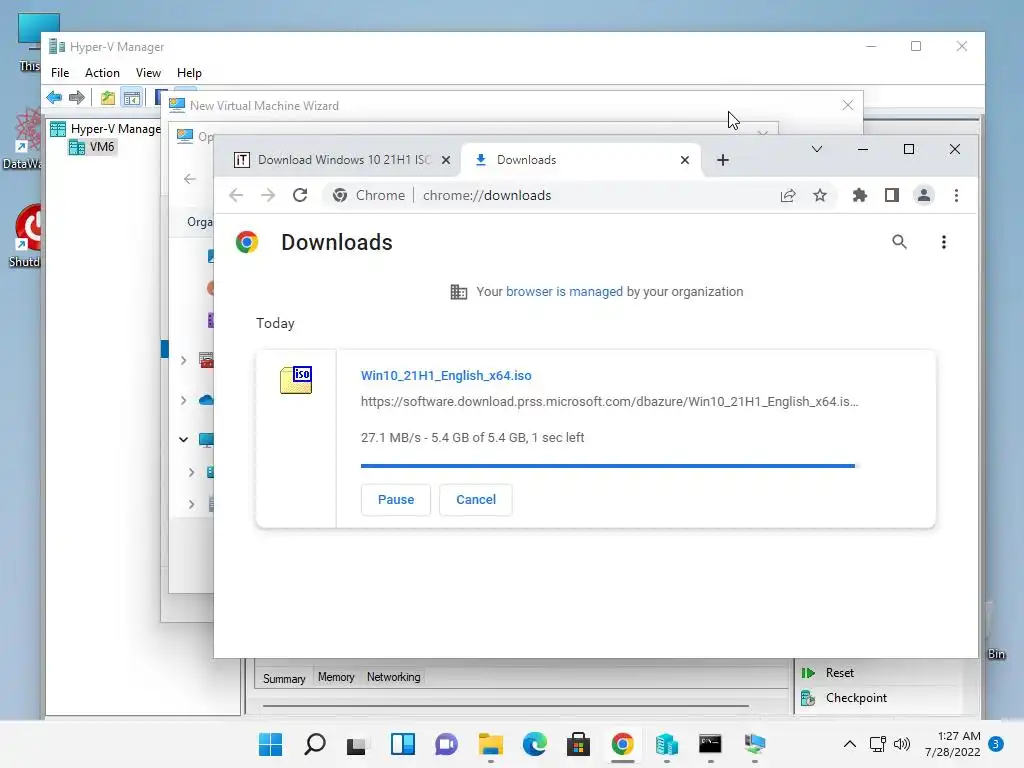
Task: Bookmark this tab with the star icon
Action: coord(820,195)
